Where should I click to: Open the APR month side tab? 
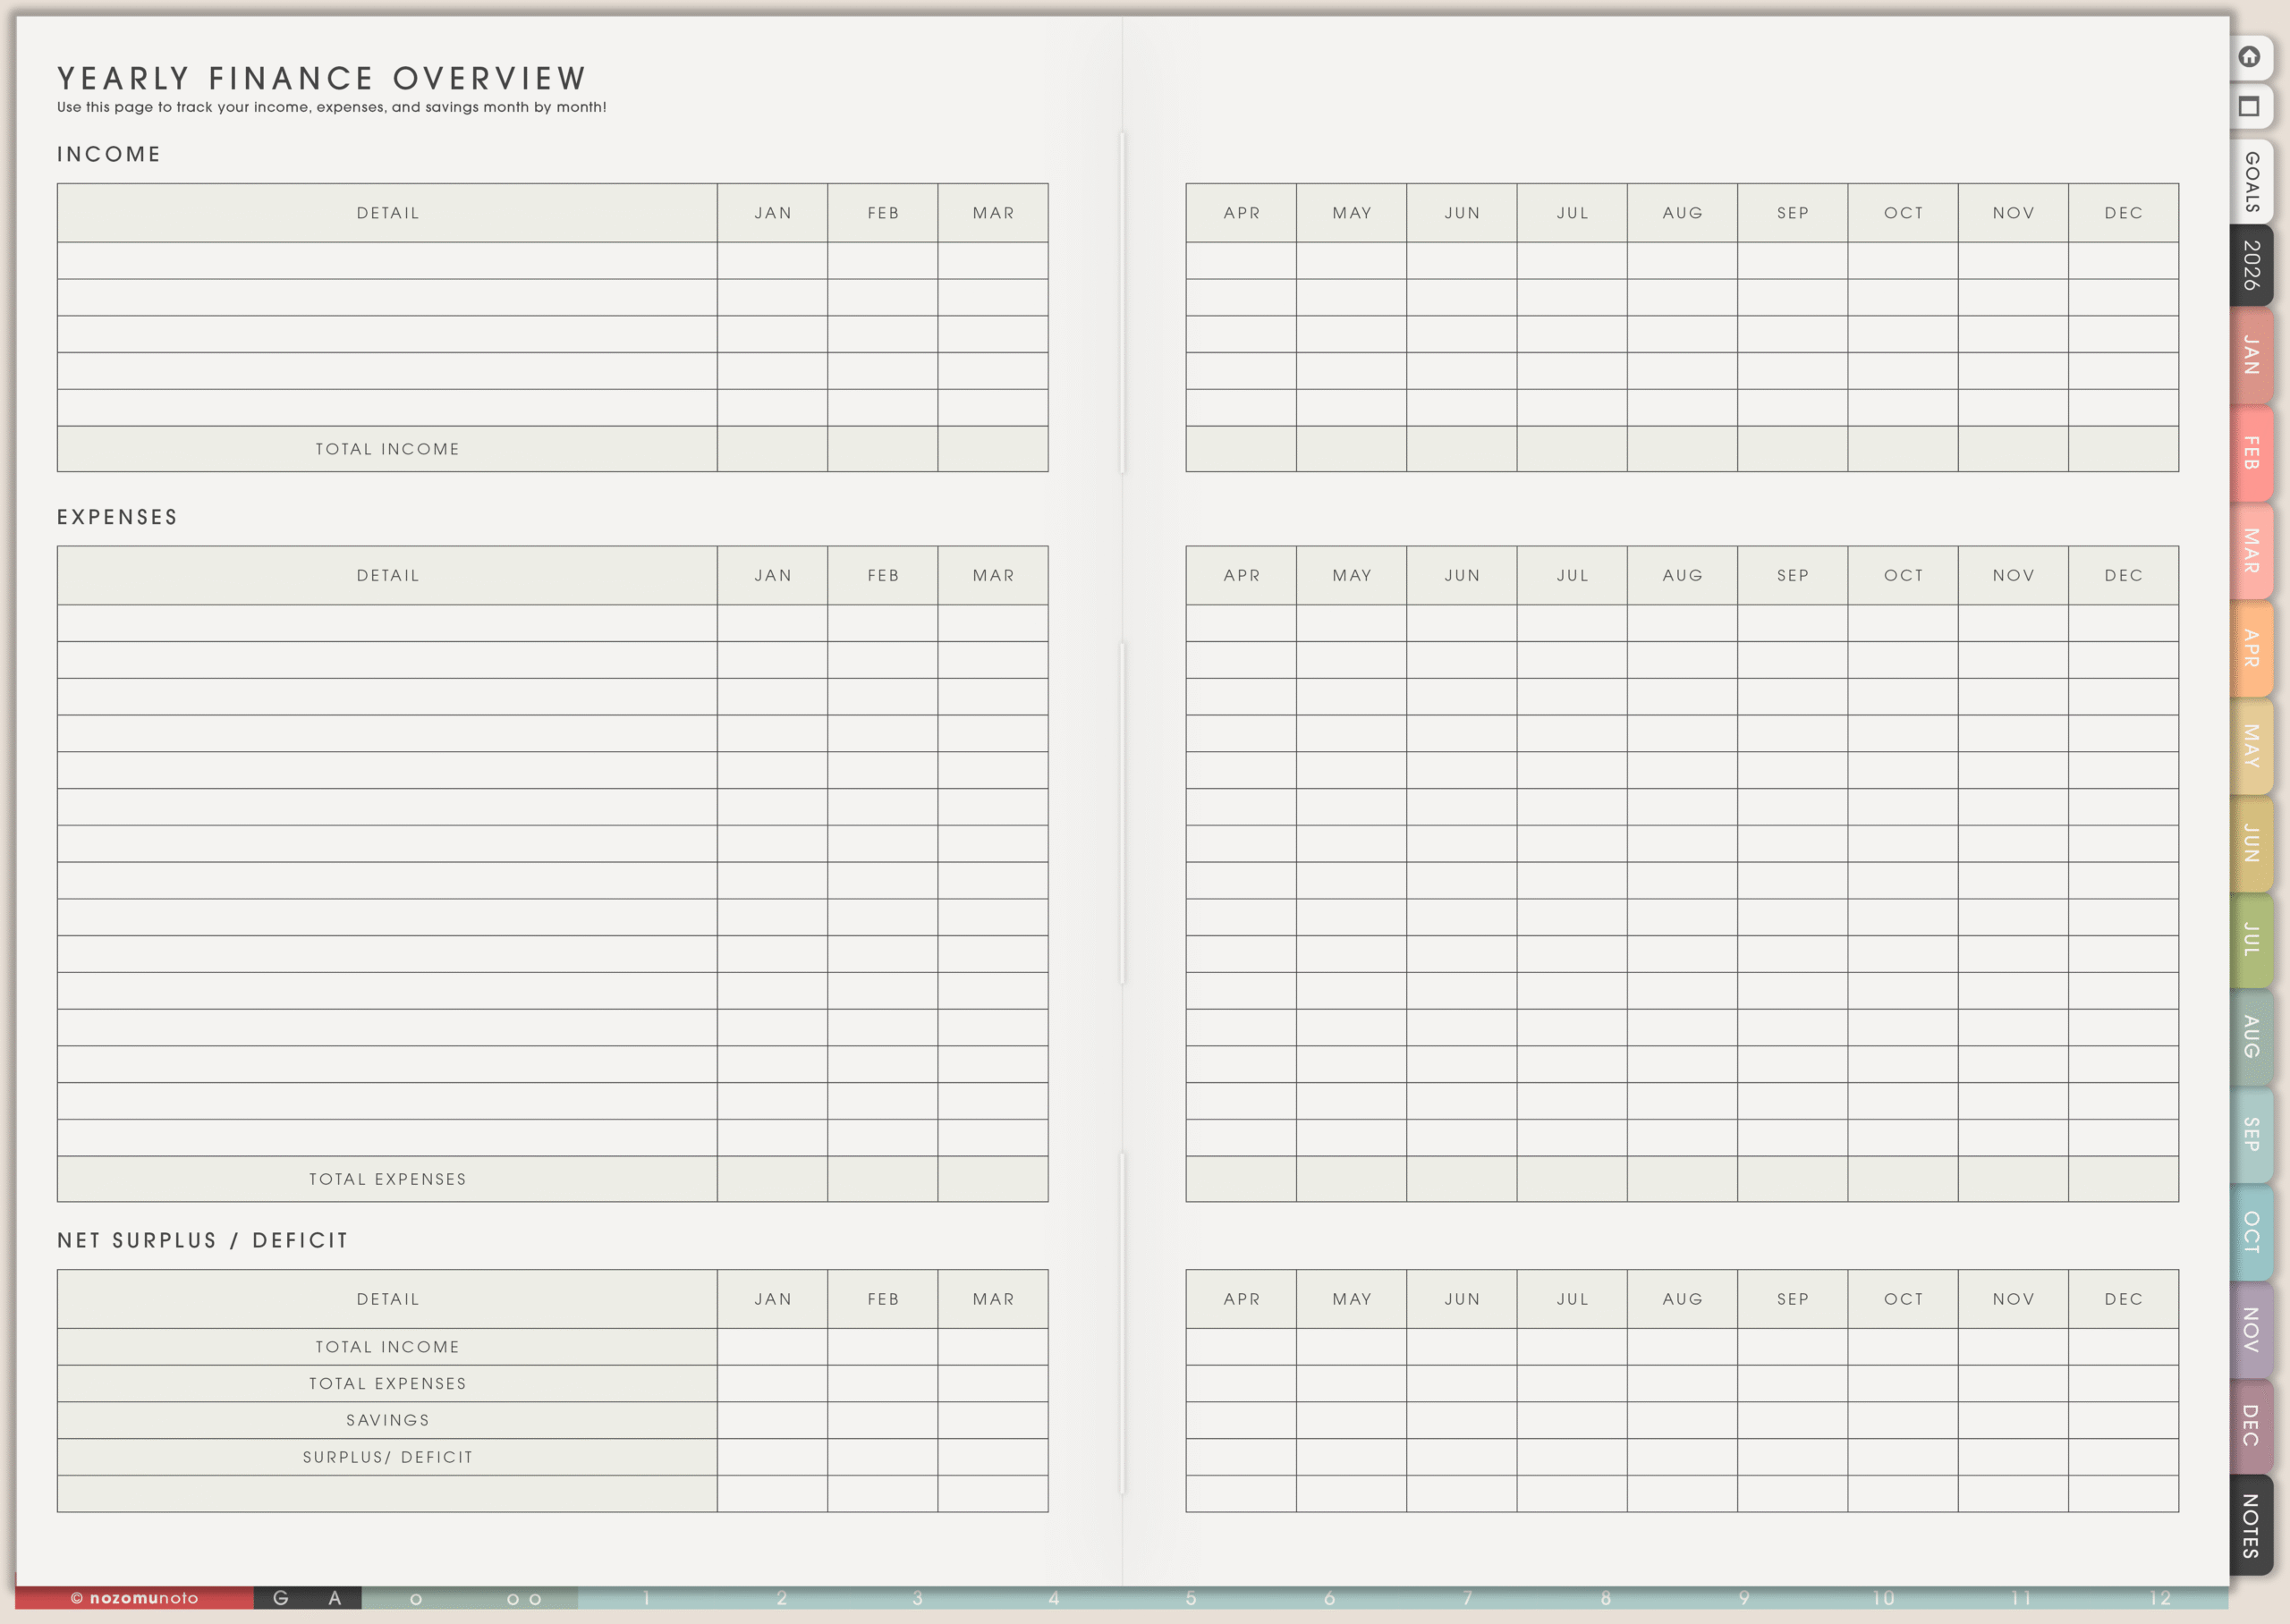2252,648
